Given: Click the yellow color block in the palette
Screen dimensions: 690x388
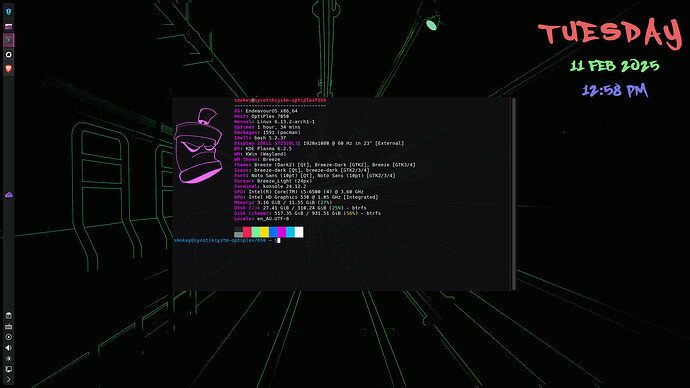Looking at the screenshot, I should pos(264,232).
